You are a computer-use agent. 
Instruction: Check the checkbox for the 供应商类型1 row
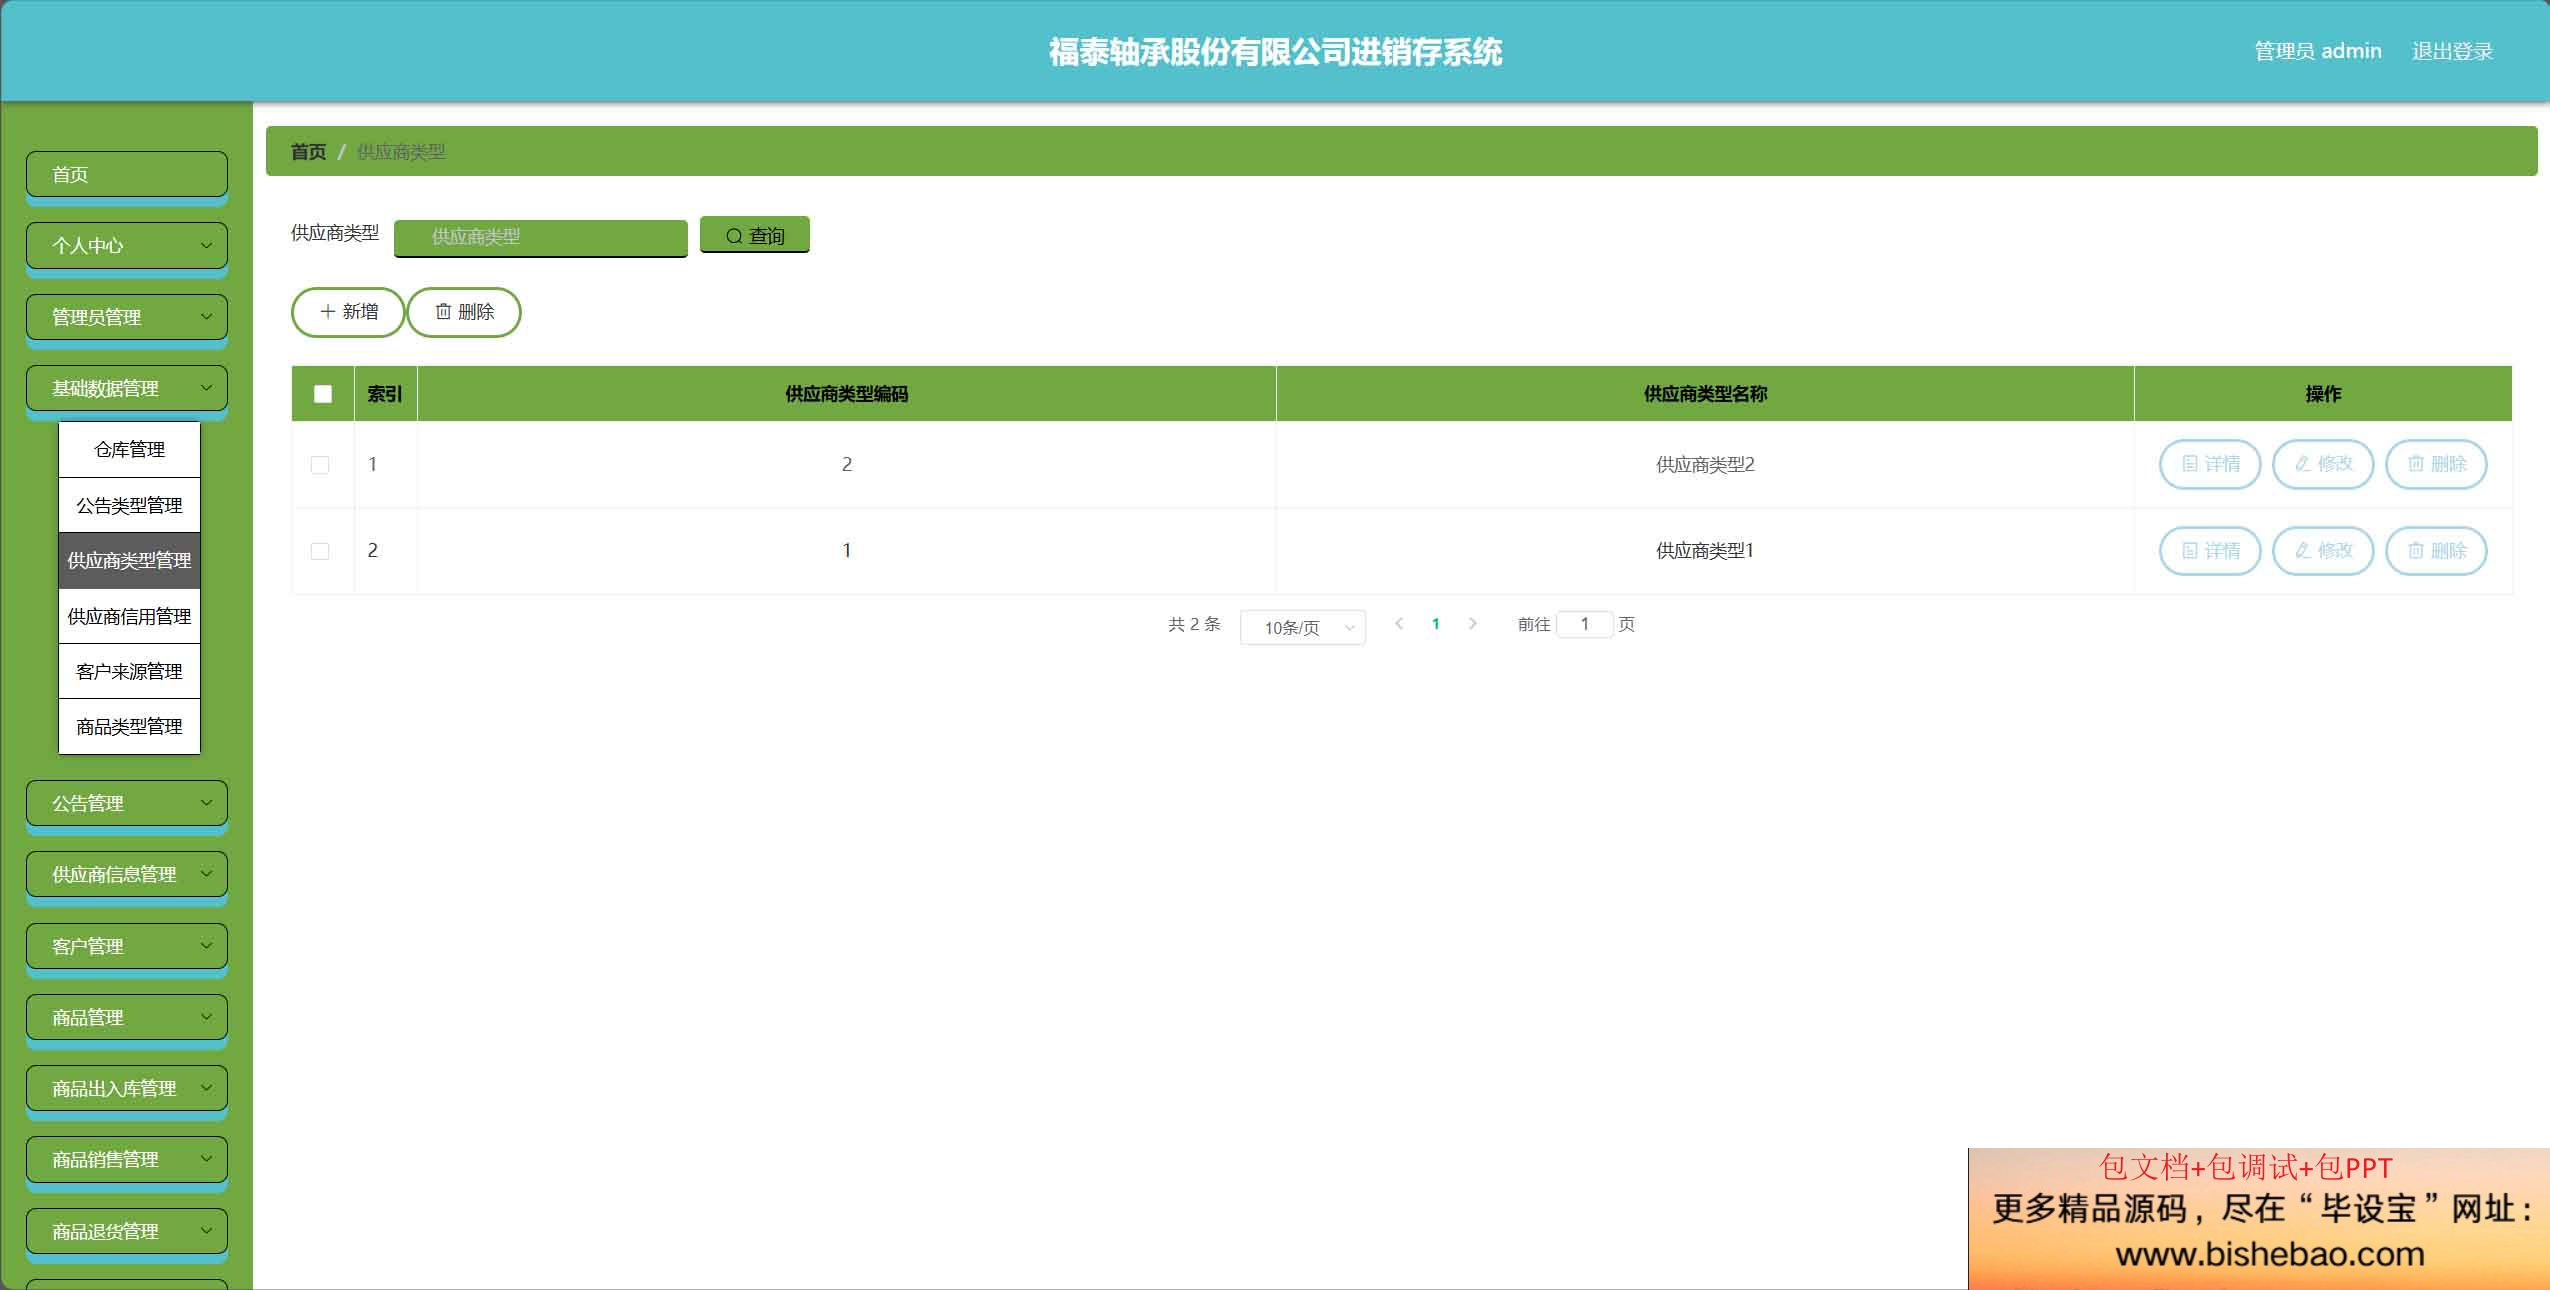click(320, 551)
